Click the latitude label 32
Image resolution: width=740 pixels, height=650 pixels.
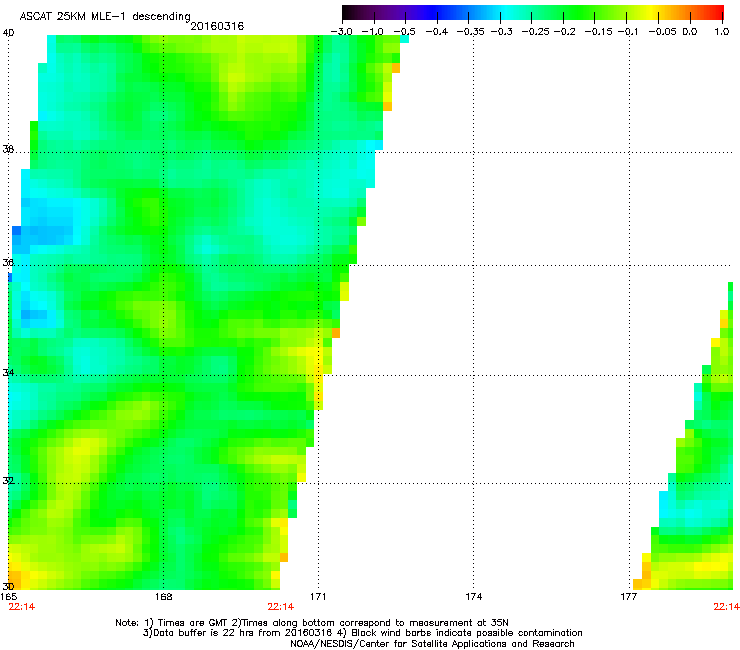(x=8, y=481)
